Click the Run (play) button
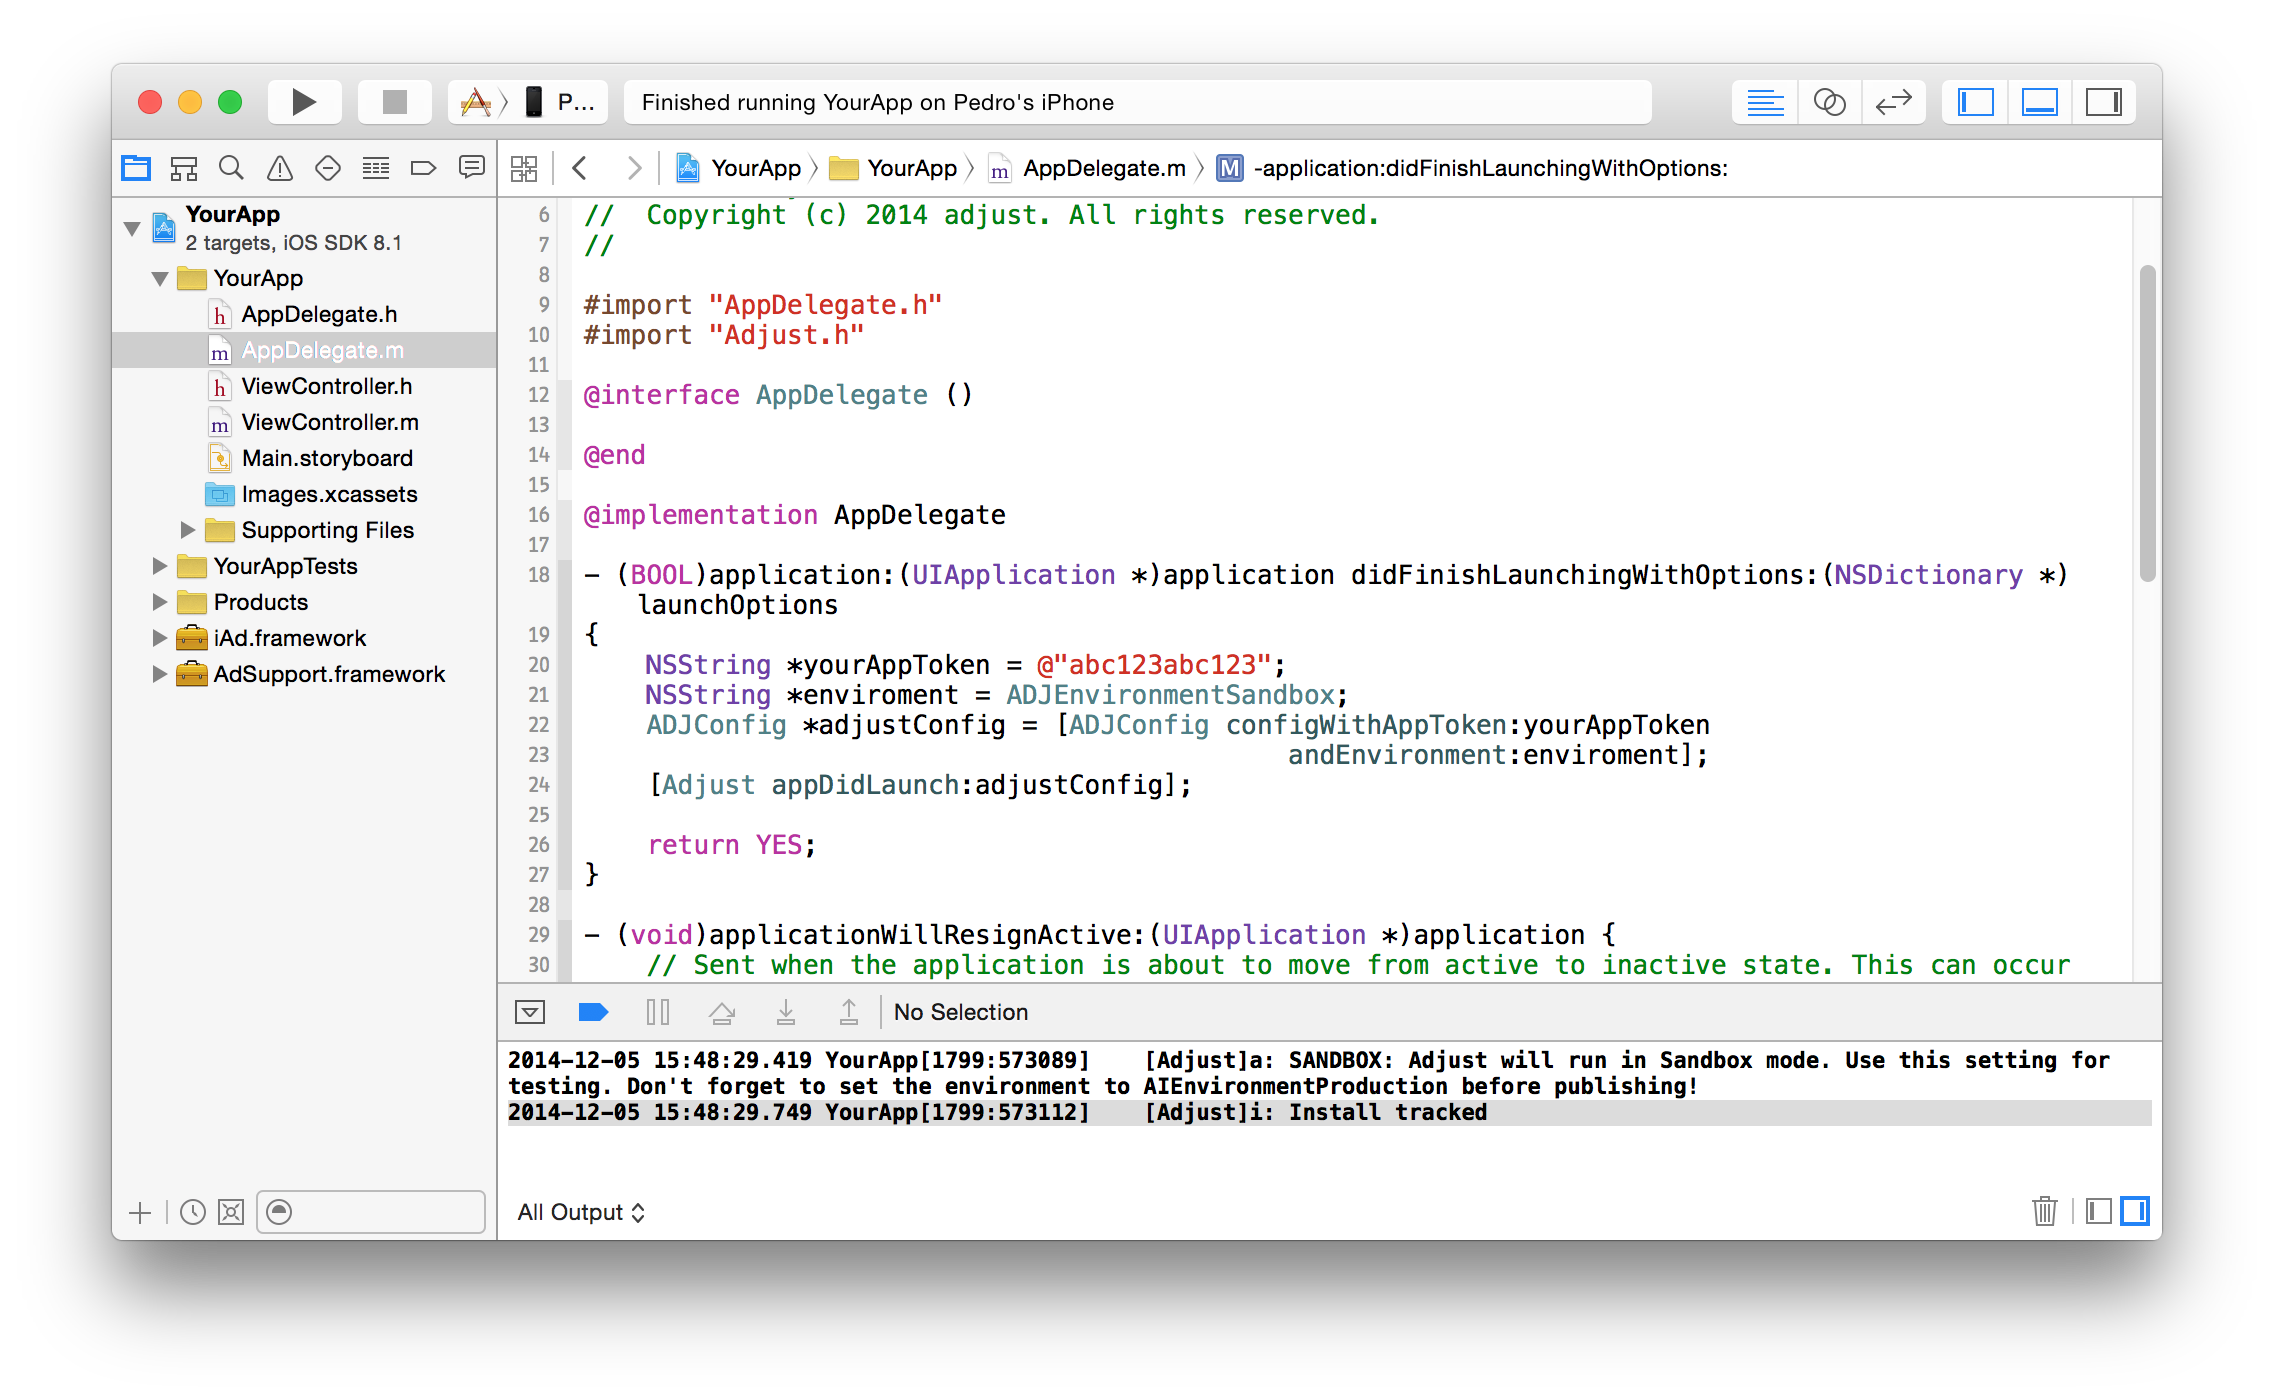 (304, 102)
